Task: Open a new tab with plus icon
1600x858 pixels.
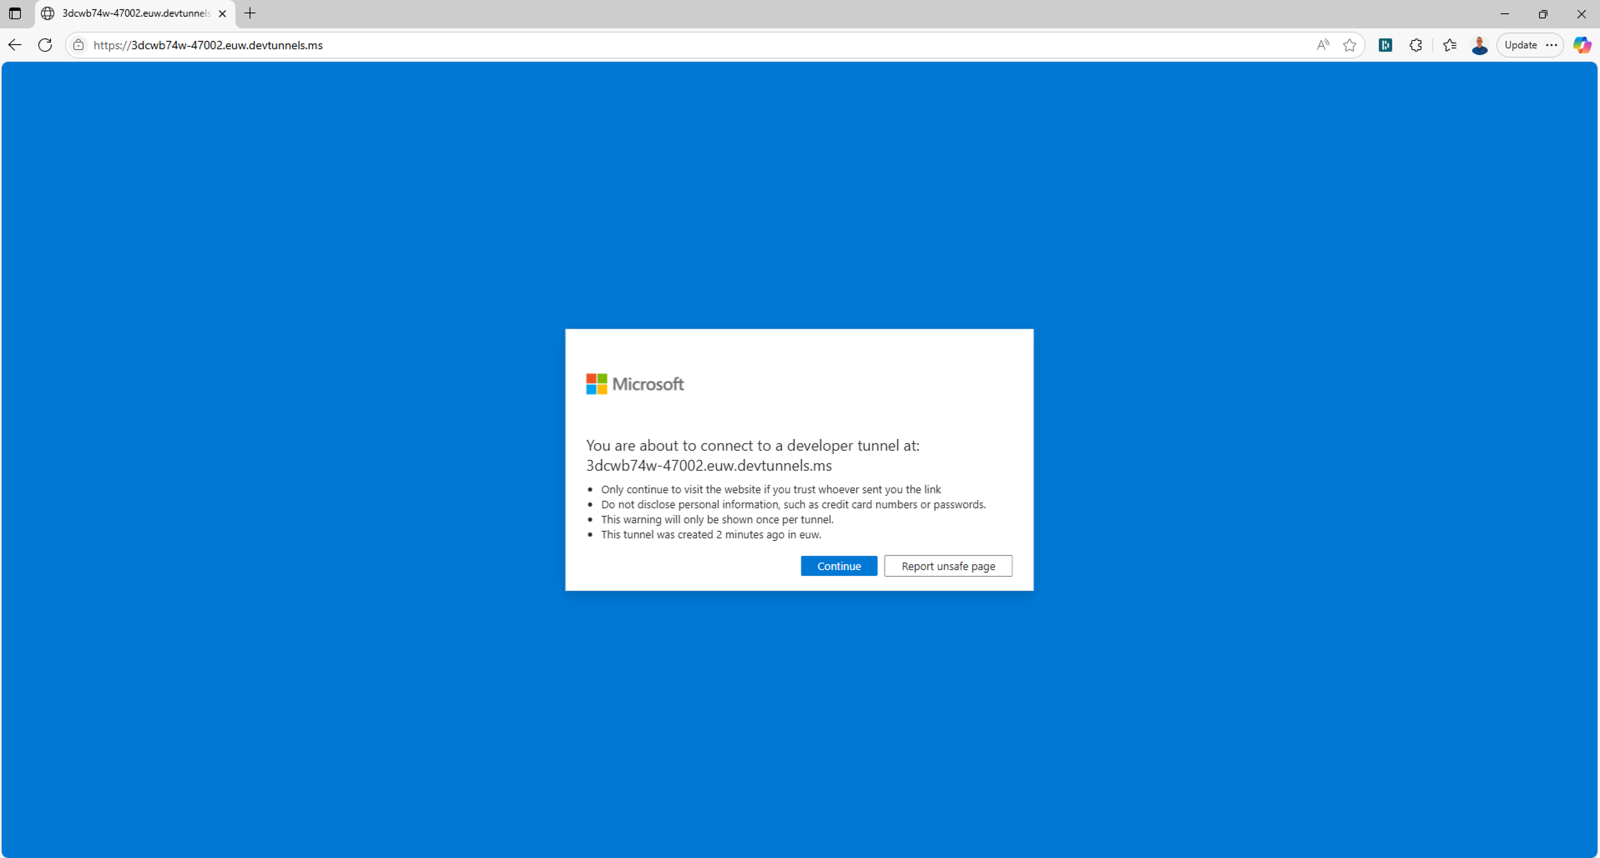Action: [250, 14]
